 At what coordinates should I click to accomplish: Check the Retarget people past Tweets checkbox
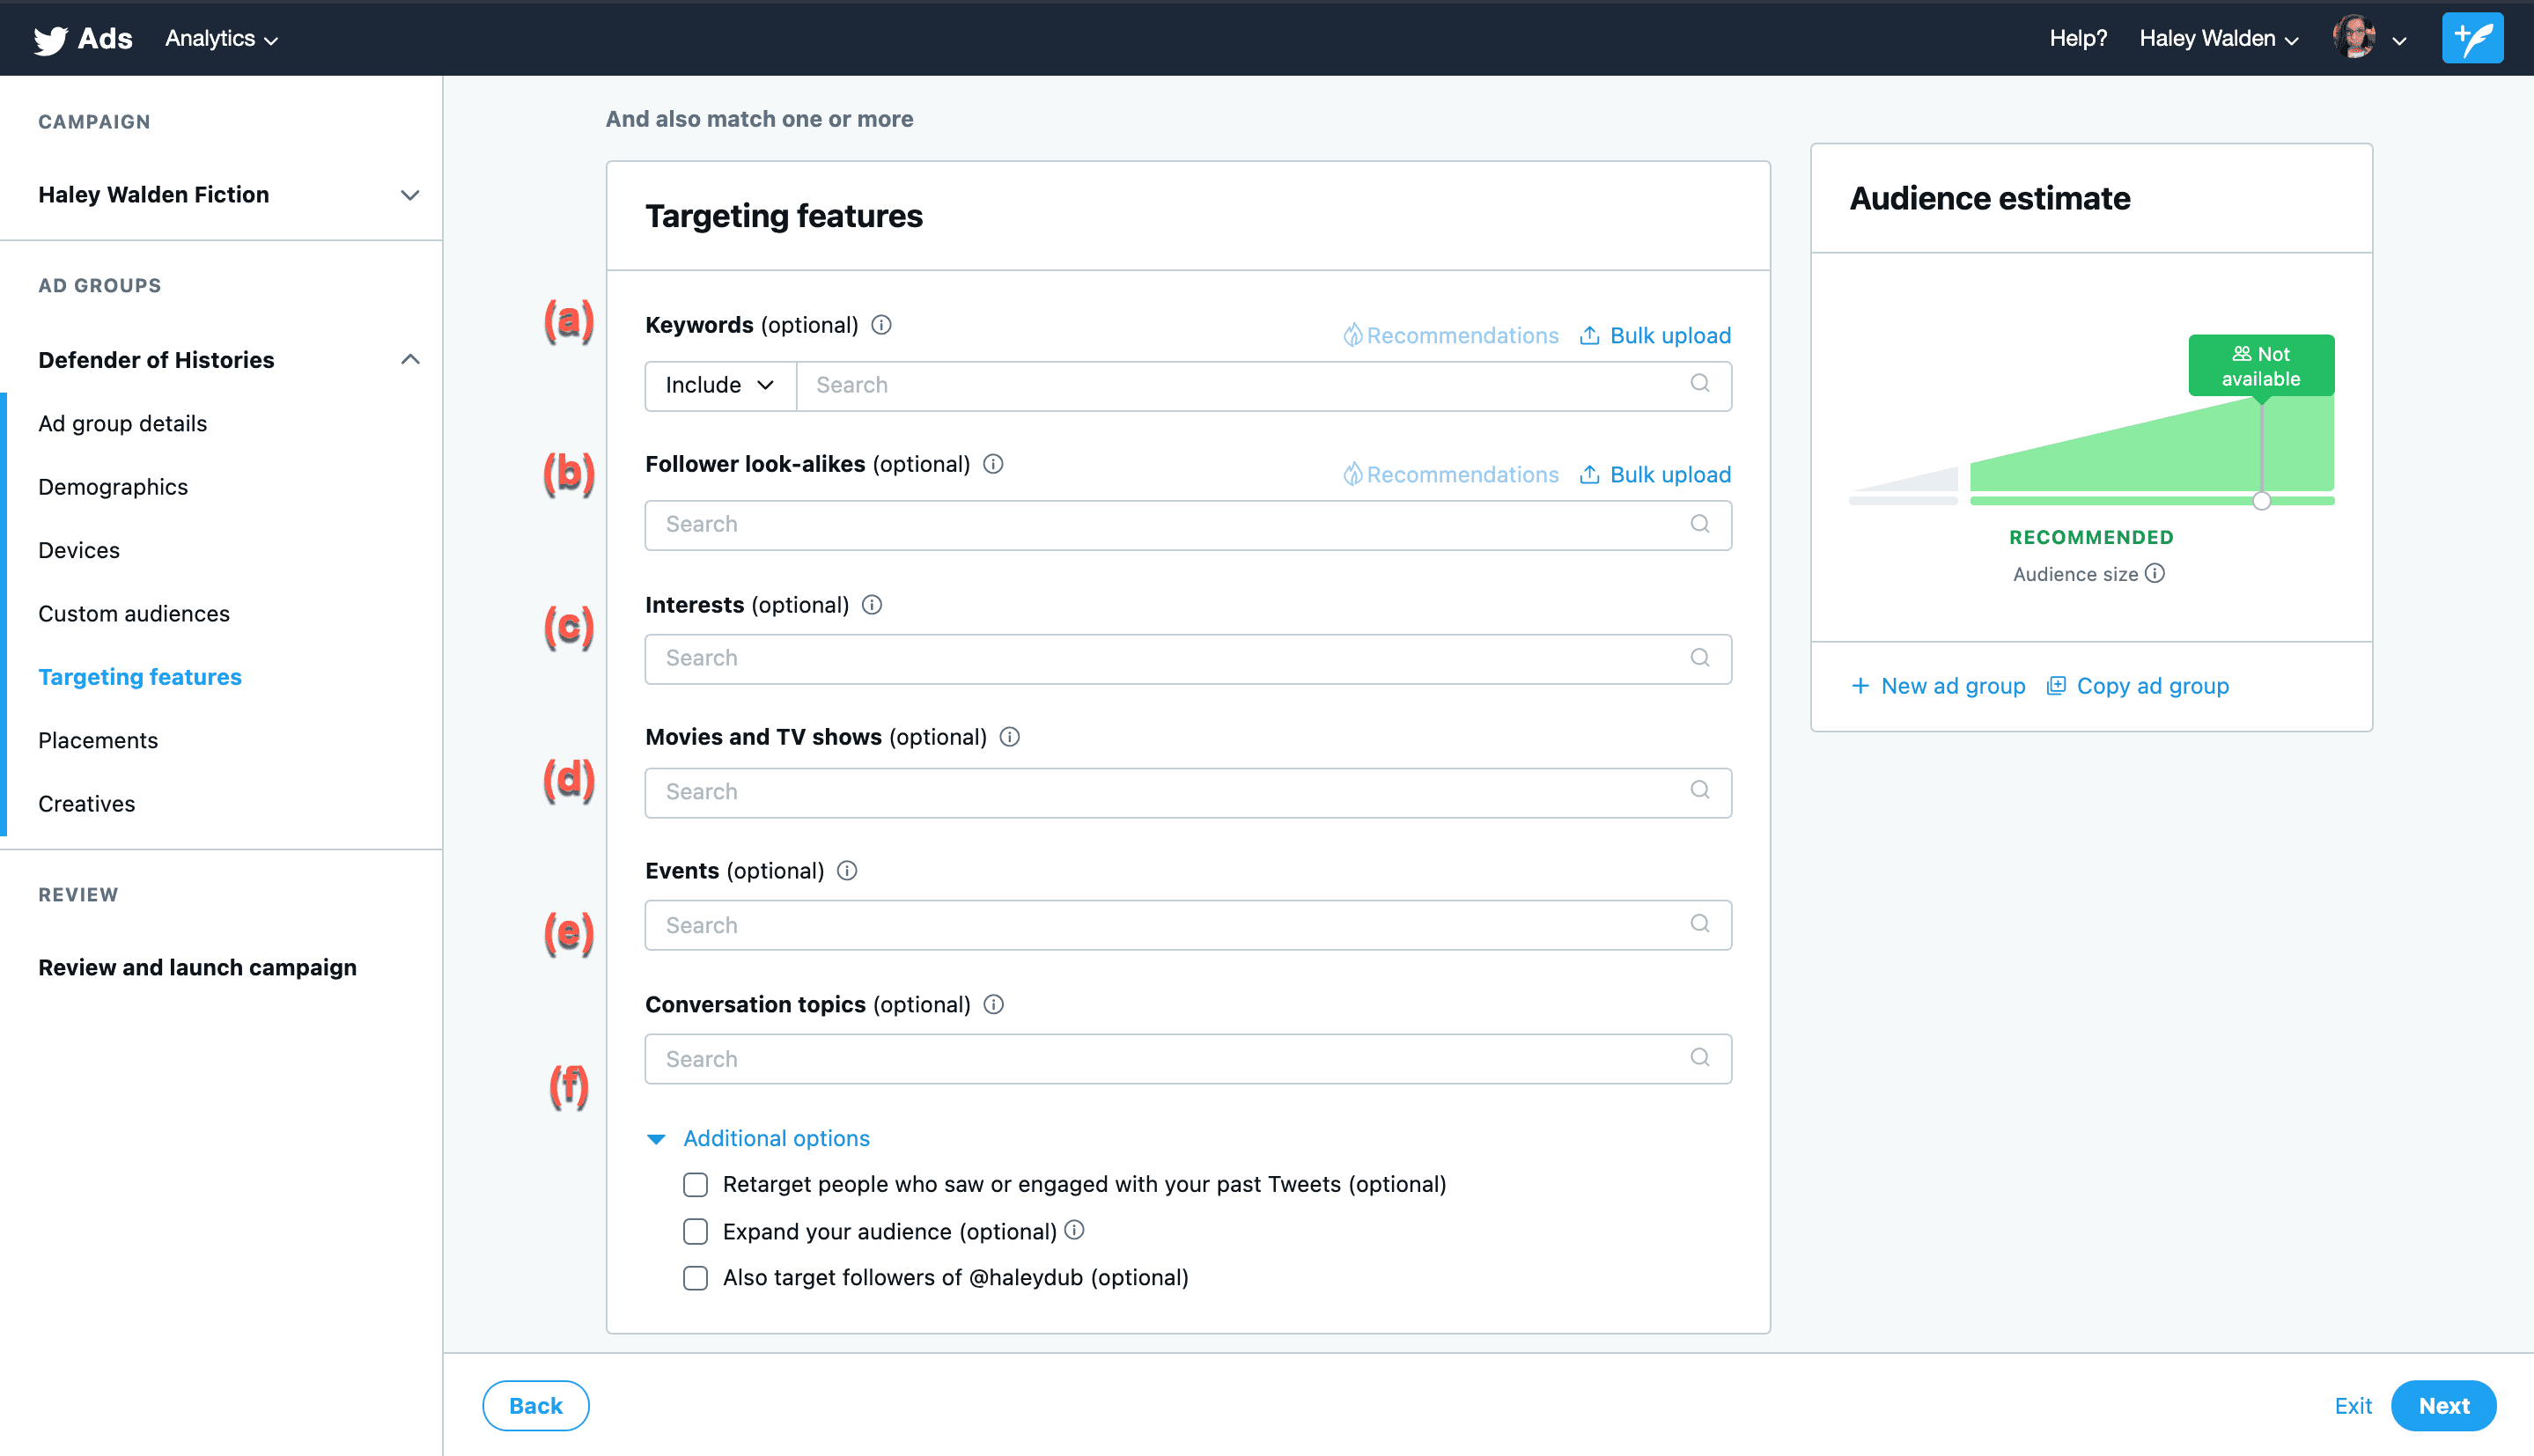[x=695, y=1185]
